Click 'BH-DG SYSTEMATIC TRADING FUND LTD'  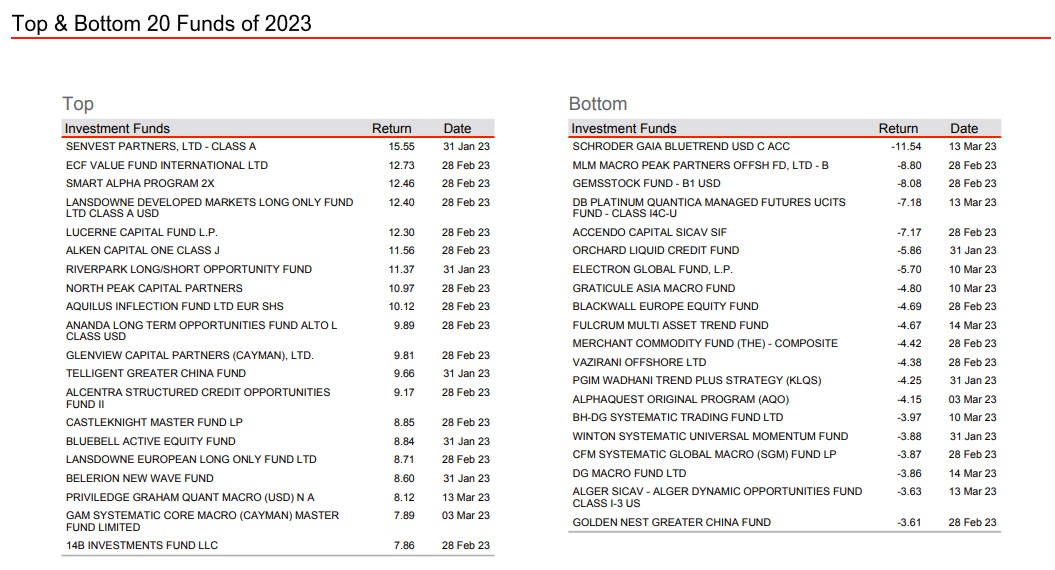point(678,417)
